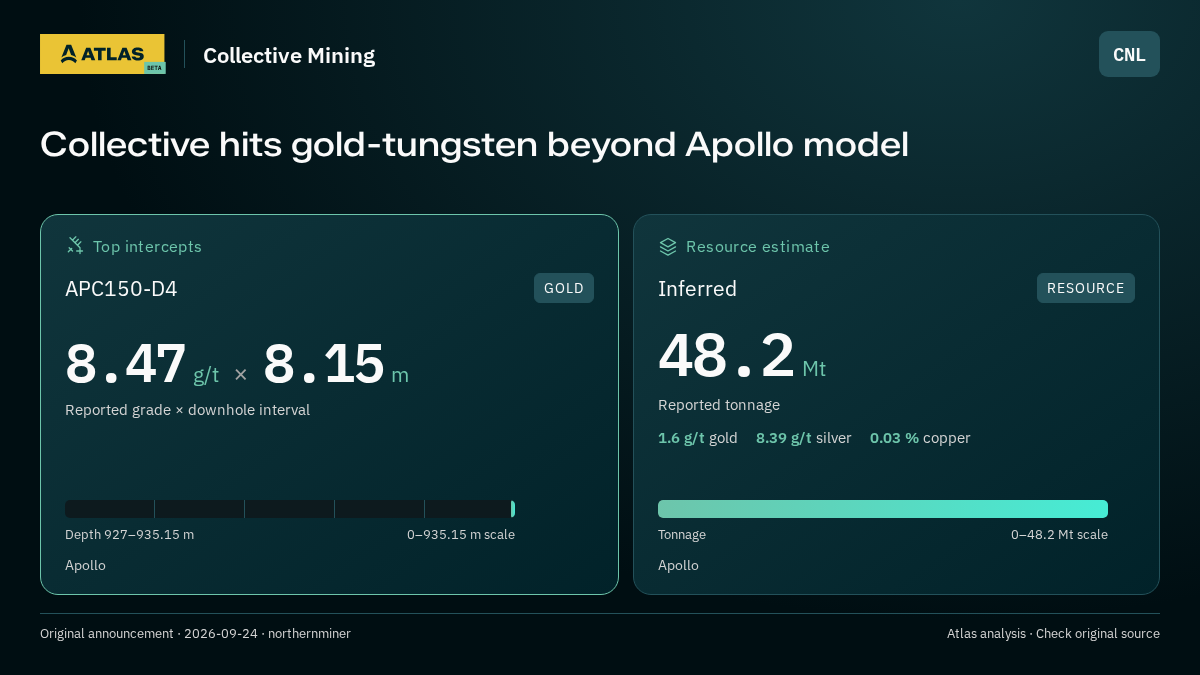Click the Original announcement footer source
The image size is (1200, 675).
click(195, 634)
